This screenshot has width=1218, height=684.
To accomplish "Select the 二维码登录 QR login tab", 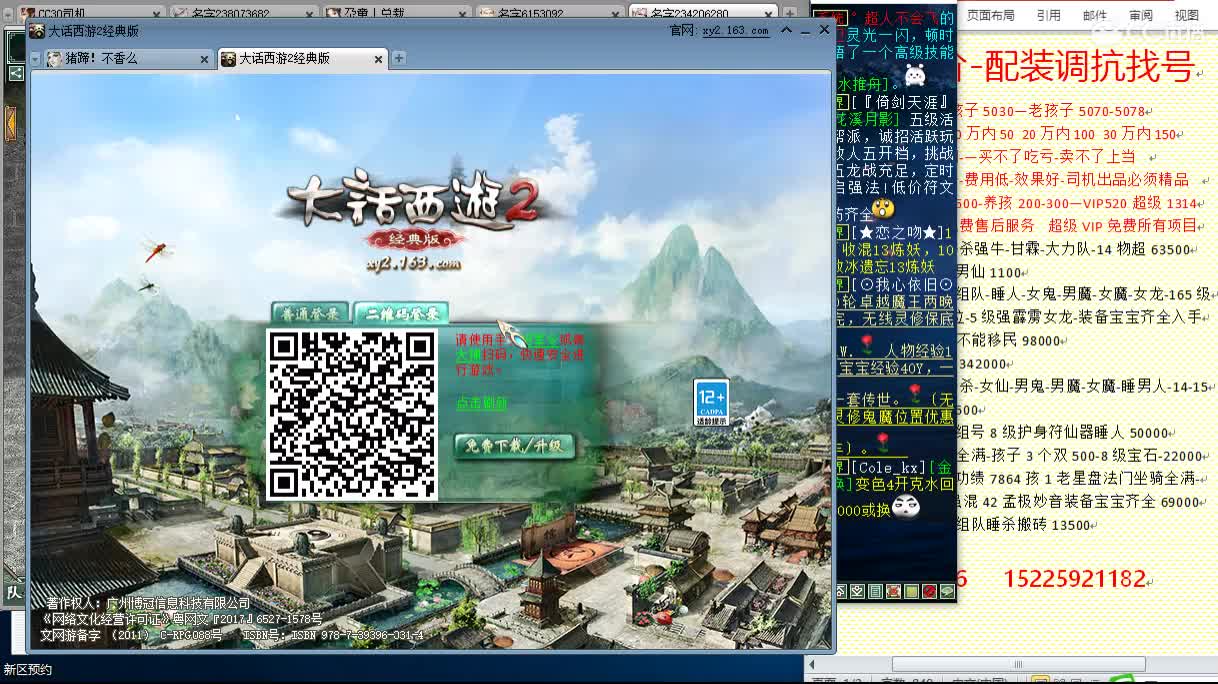I will tap(401, 313).
